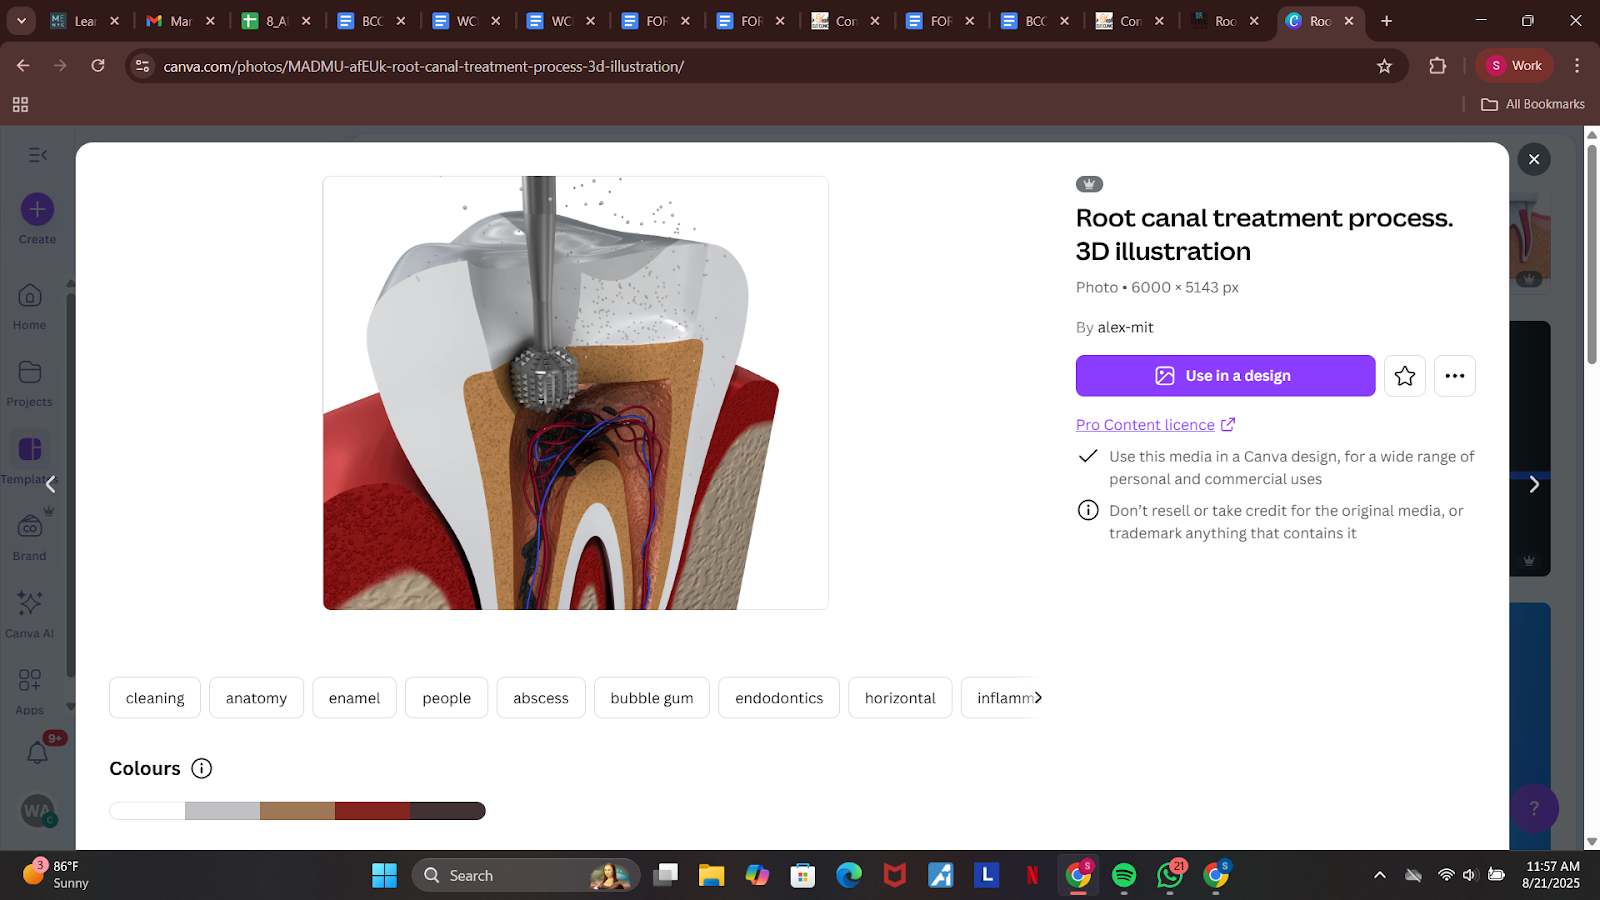Screen dimensions: 1600x900
Task: Open Spotify from the taskbar
Action: tap(1124, 874)
